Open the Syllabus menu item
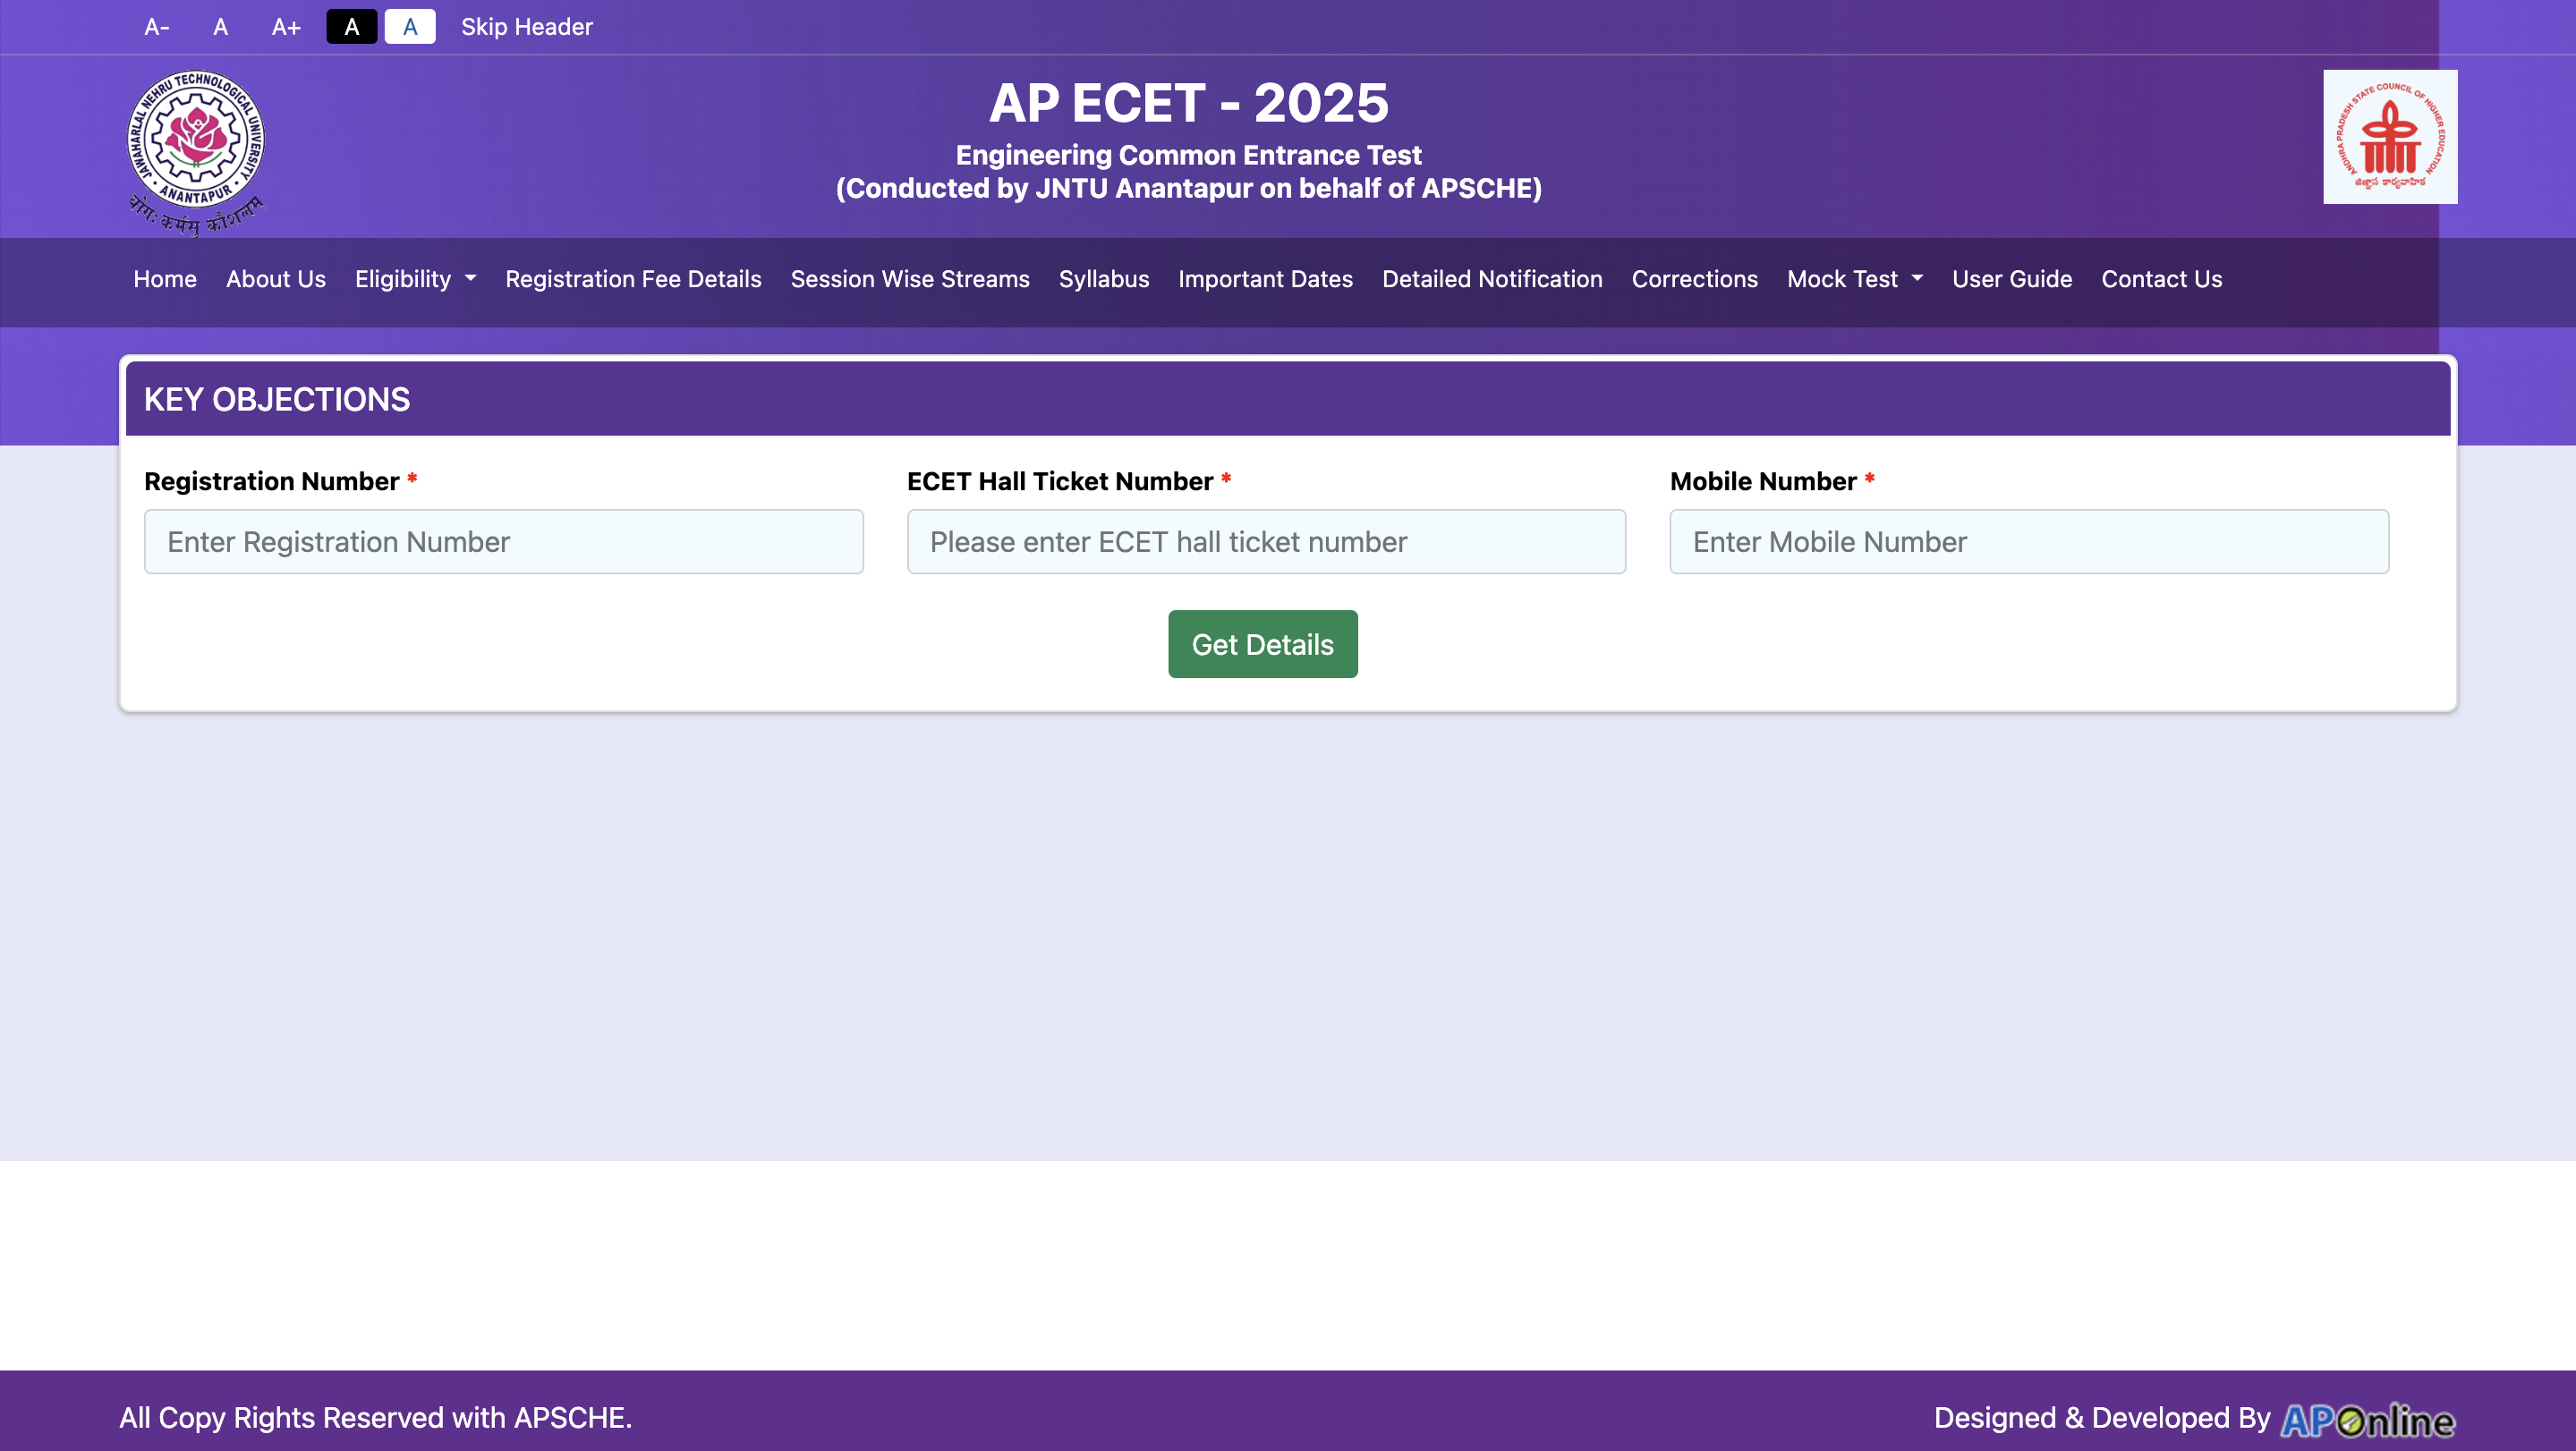The image size is (2576, 1451). point(1103,279)
